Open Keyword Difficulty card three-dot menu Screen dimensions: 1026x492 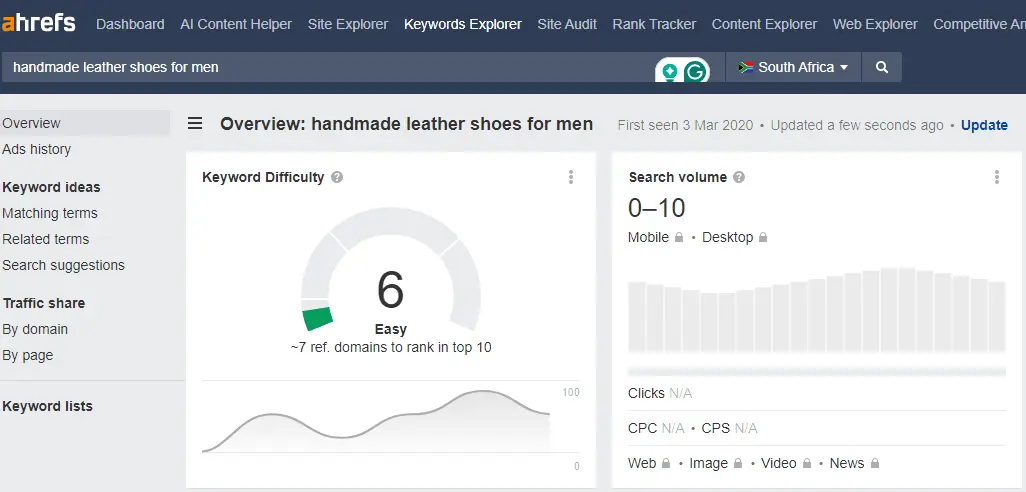pyautogui.click(x=571, y=177)
